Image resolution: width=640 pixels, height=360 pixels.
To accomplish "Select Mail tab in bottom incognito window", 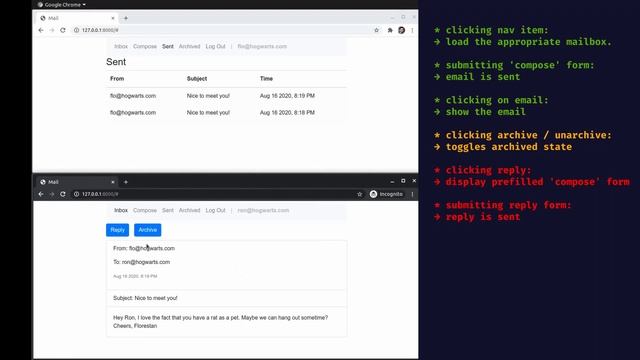I will click(77, 182).
